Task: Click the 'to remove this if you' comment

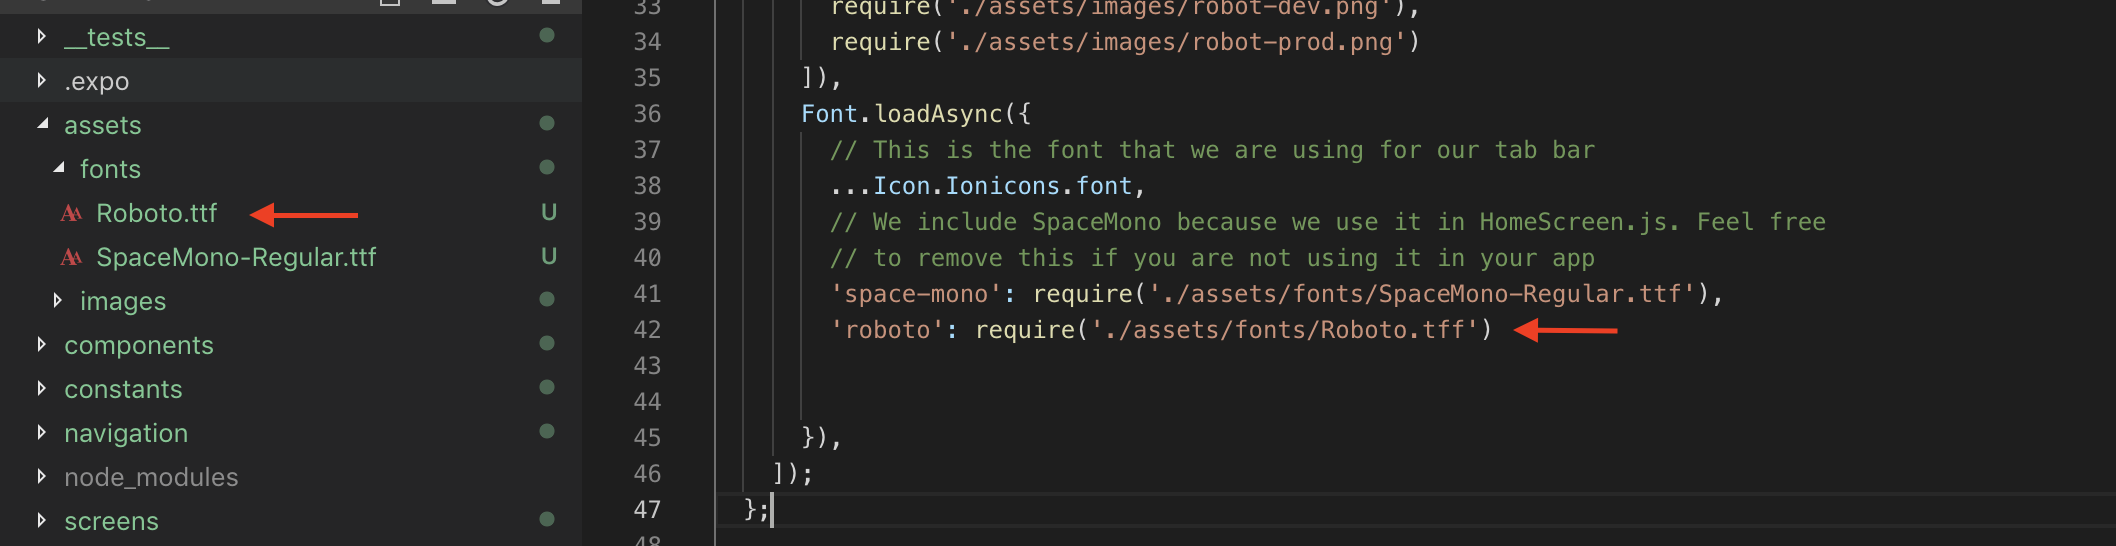Action: [1213, 258]
